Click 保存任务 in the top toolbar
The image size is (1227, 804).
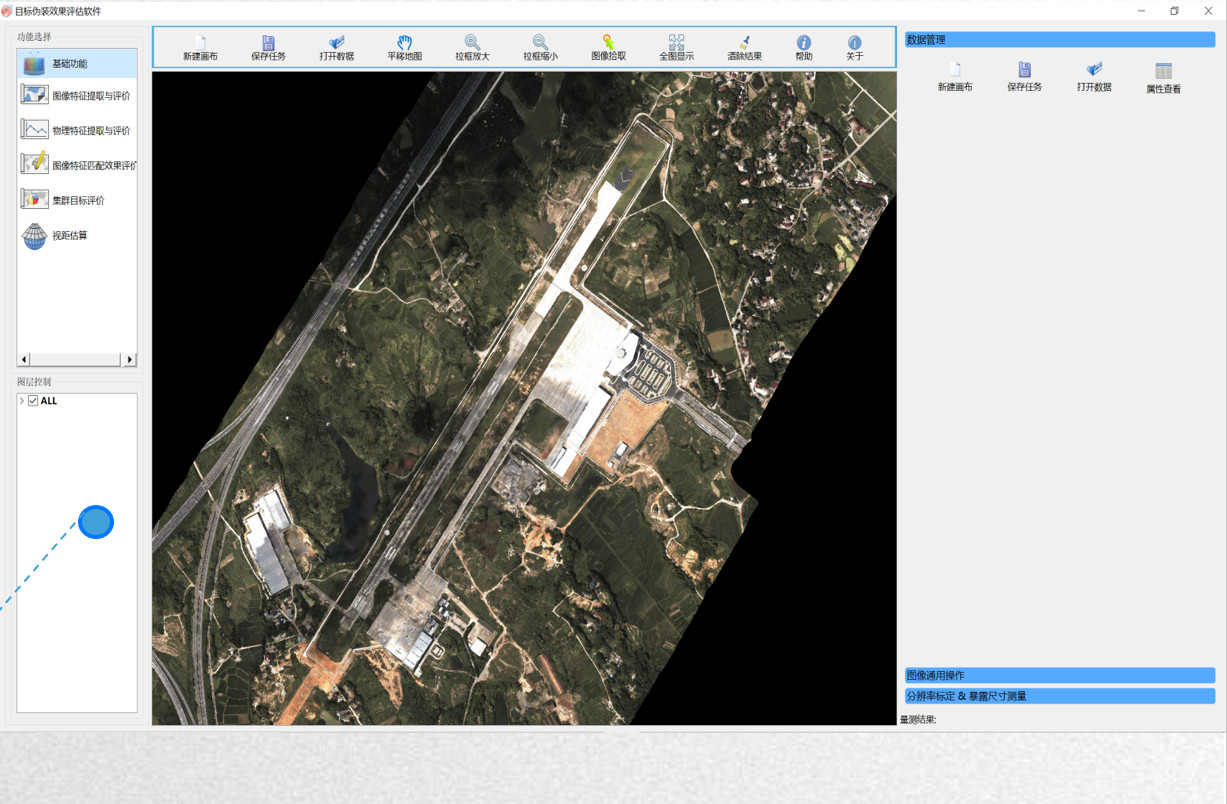click(268, 48)
